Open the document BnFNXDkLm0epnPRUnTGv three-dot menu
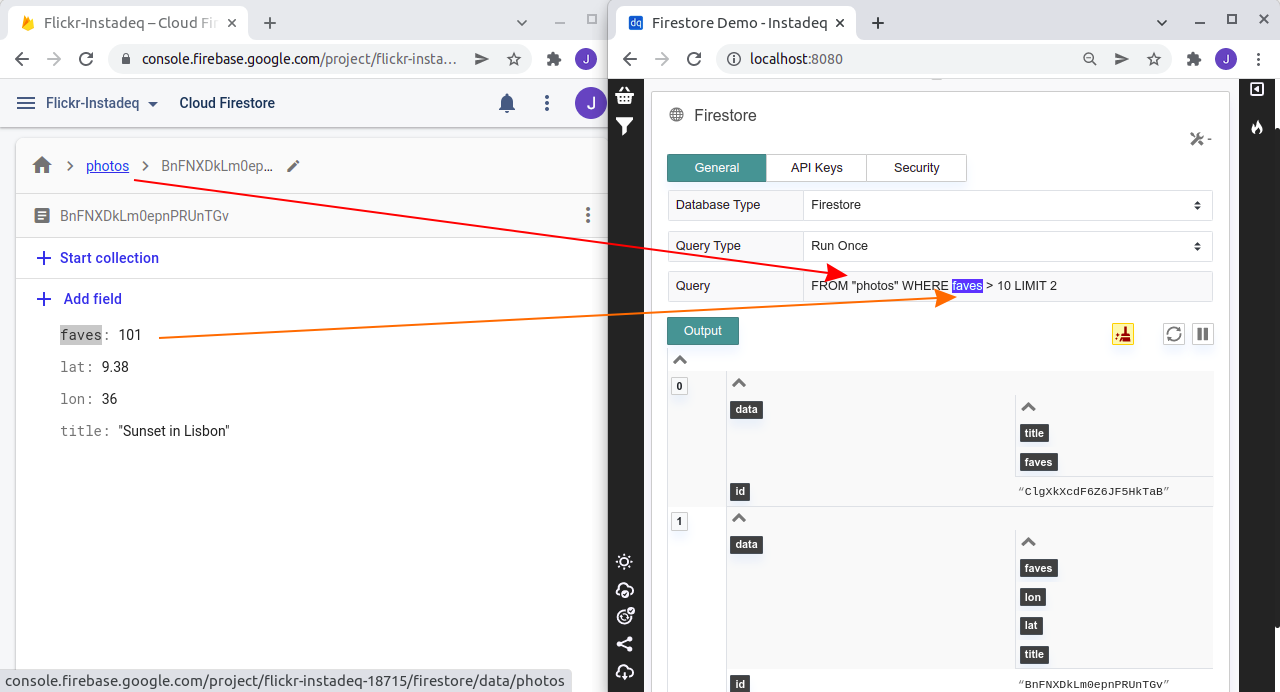1280x692 pixels. click(x=588, y=215)
